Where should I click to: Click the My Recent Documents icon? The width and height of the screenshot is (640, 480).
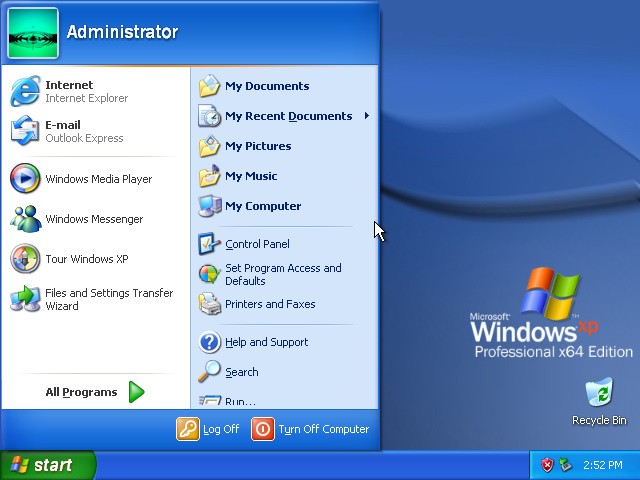(209, 116)
